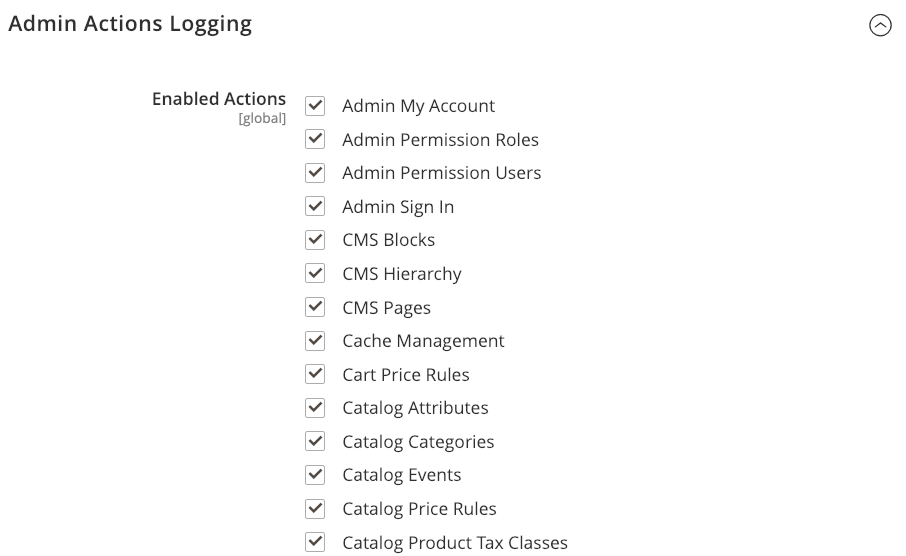Viewport: 906px width, 556px height.
Task: Uncheck the Cache Management checkbox
Action: 315,341
